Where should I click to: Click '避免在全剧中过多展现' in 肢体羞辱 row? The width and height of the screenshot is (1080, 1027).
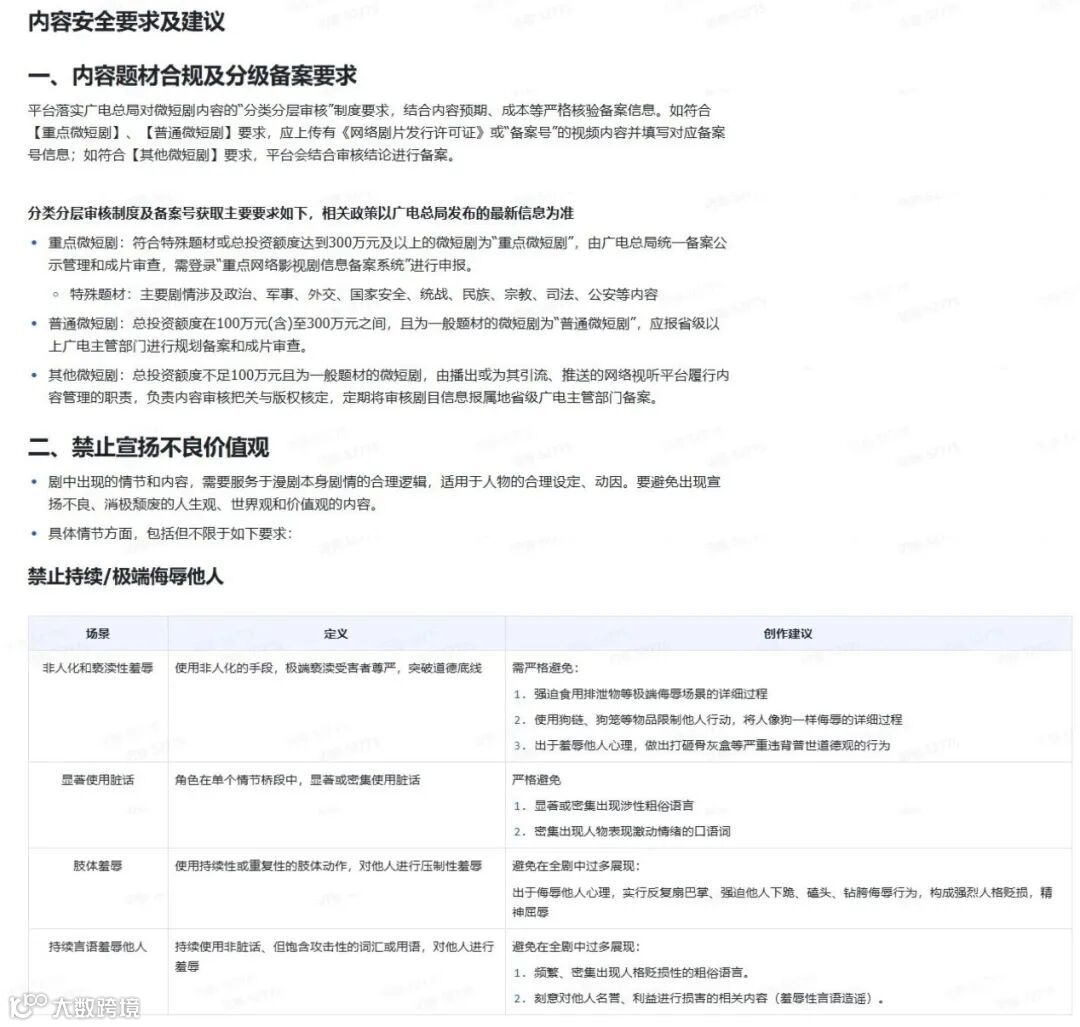576,866
